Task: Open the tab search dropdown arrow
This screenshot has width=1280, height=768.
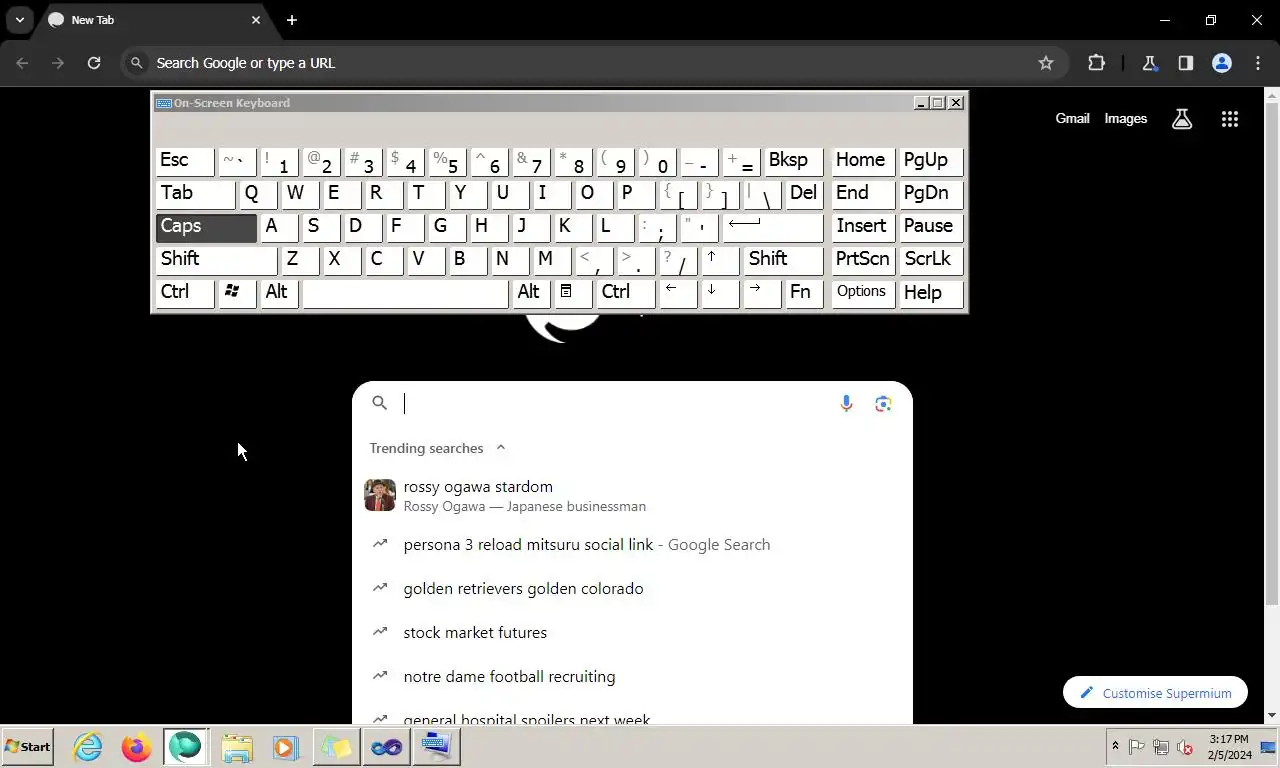Action: coord(20,20)
